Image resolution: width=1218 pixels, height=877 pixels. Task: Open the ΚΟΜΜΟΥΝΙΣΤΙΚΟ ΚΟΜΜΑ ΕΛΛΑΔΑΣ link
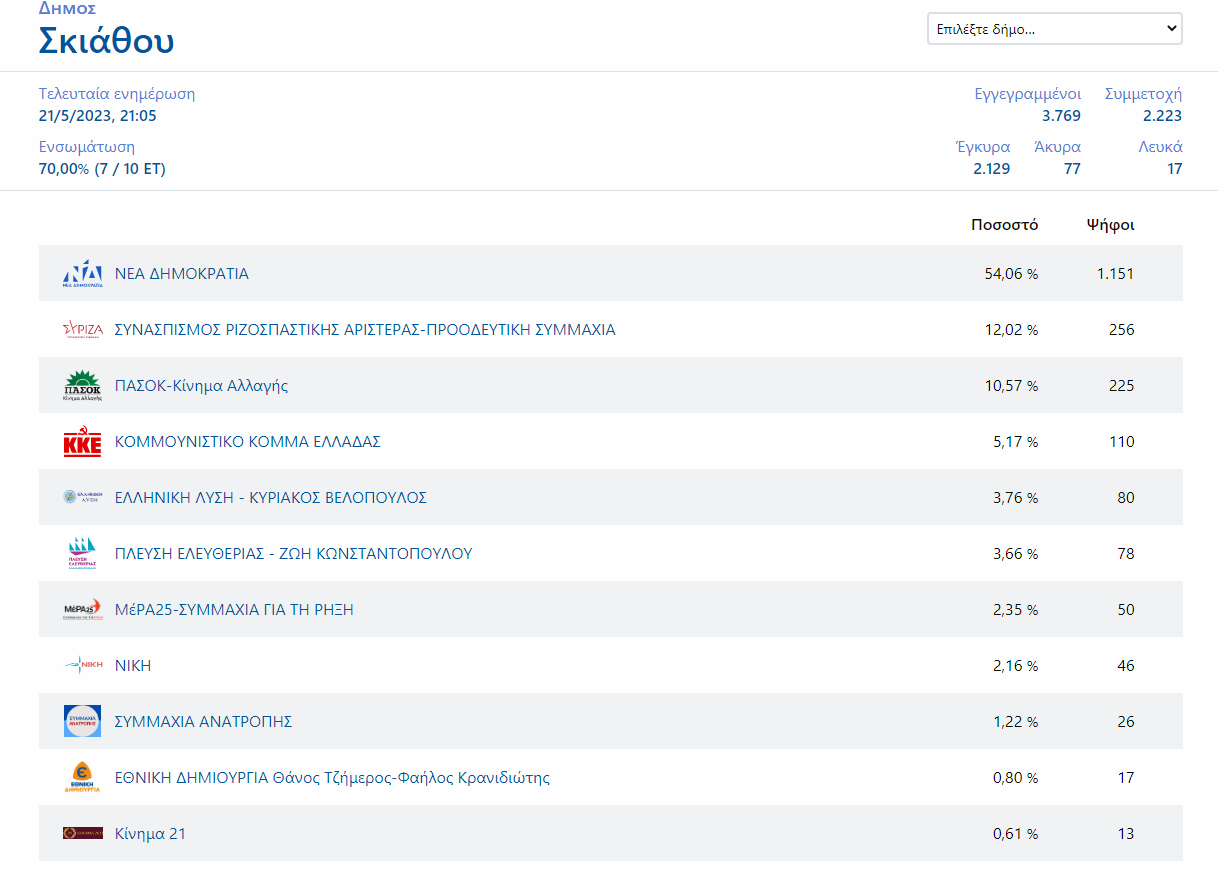(x=248, y=442)
